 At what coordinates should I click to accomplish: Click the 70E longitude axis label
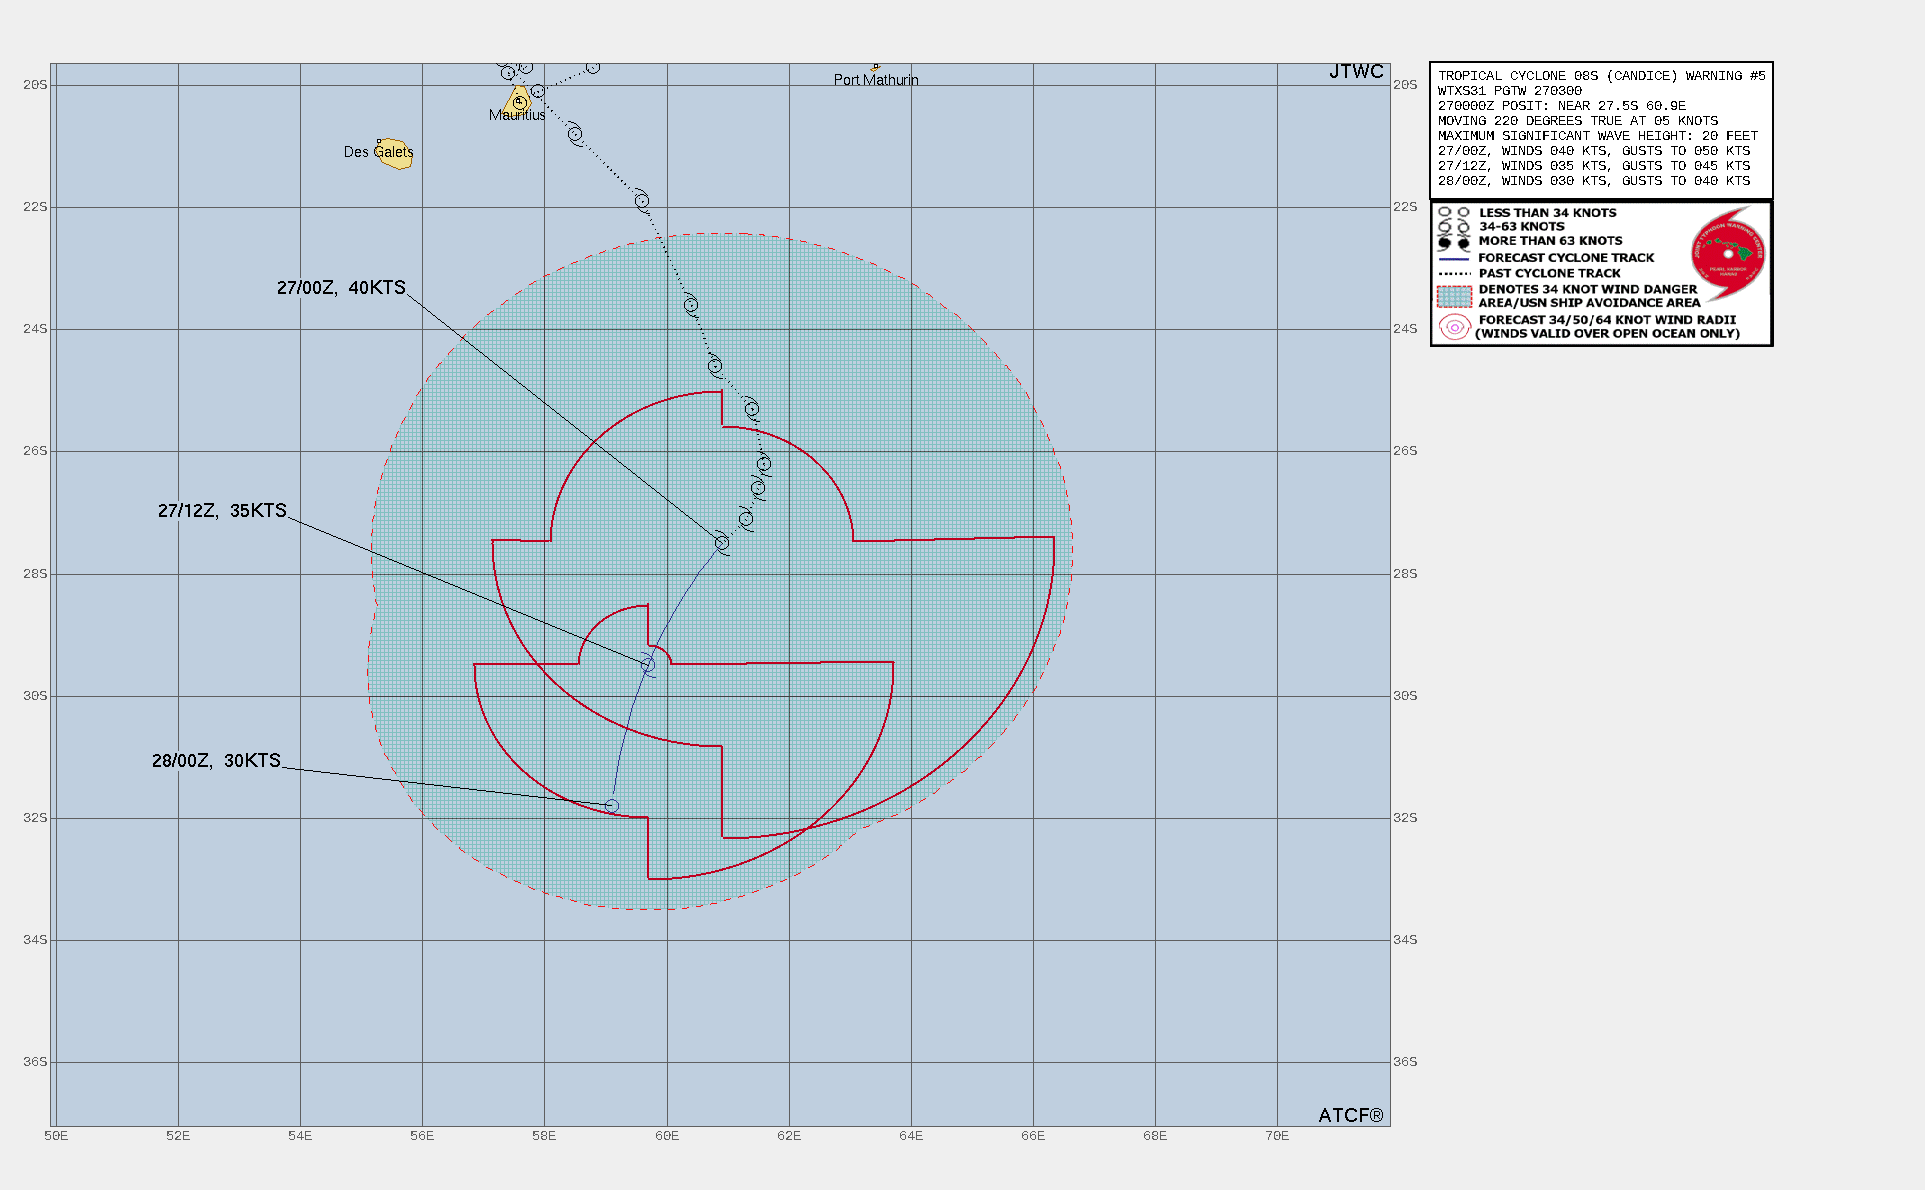[1277, 1136]
